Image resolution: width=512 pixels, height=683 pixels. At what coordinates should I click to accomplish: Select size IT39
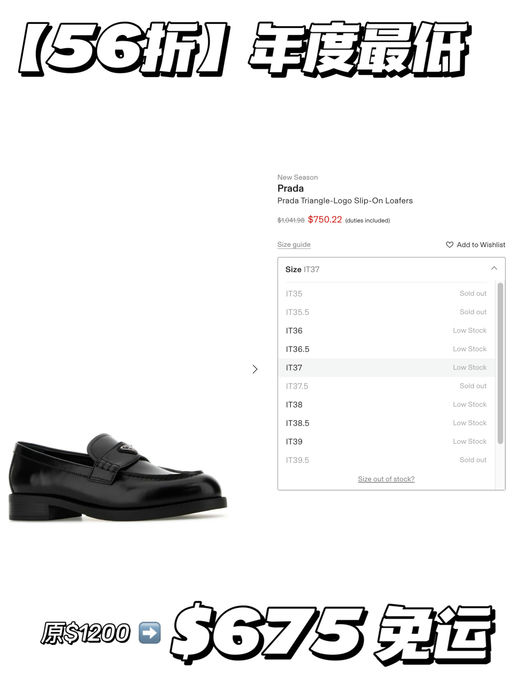pyautogui.click(x=386, y=442)
